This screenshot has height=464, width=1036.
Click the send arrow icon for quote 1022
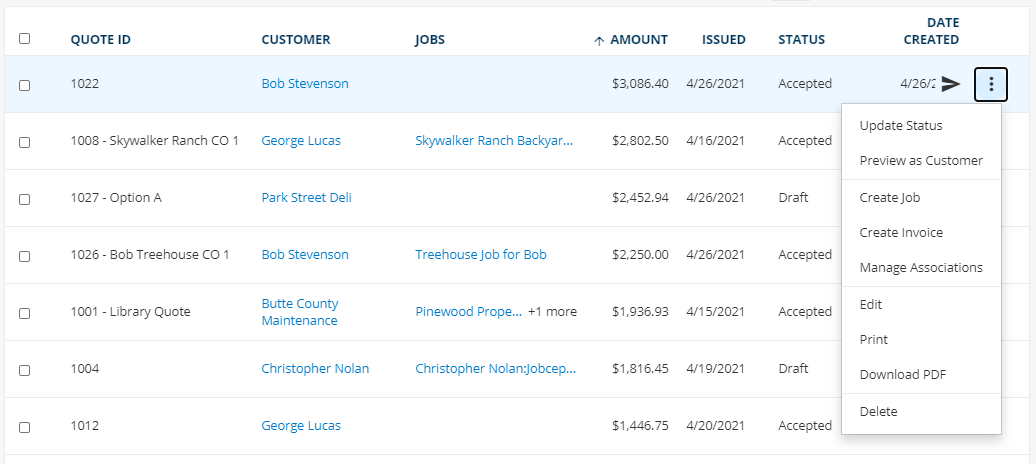[951, 84]
